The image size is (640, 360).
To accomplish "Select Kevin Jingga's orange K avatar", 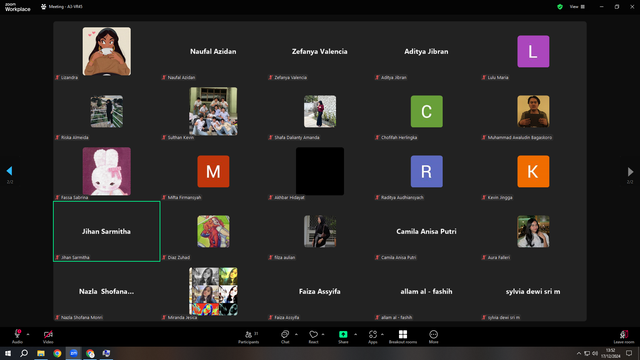I will click(x=533, y=171).
